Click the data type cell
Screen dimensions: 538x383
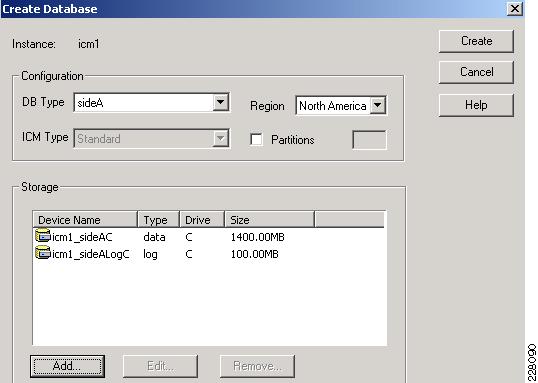coord(154,237)
